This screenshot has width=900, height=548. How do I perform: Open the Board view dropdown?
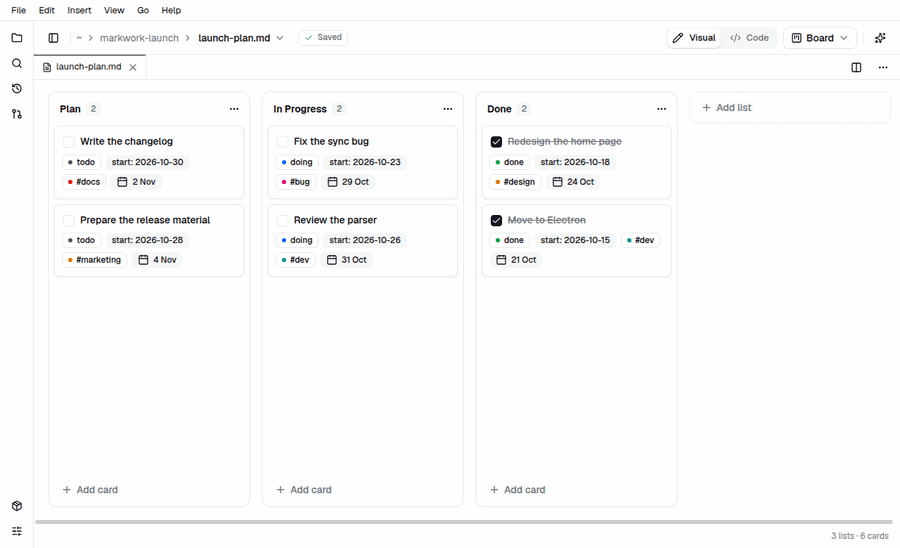pos(820,38)
